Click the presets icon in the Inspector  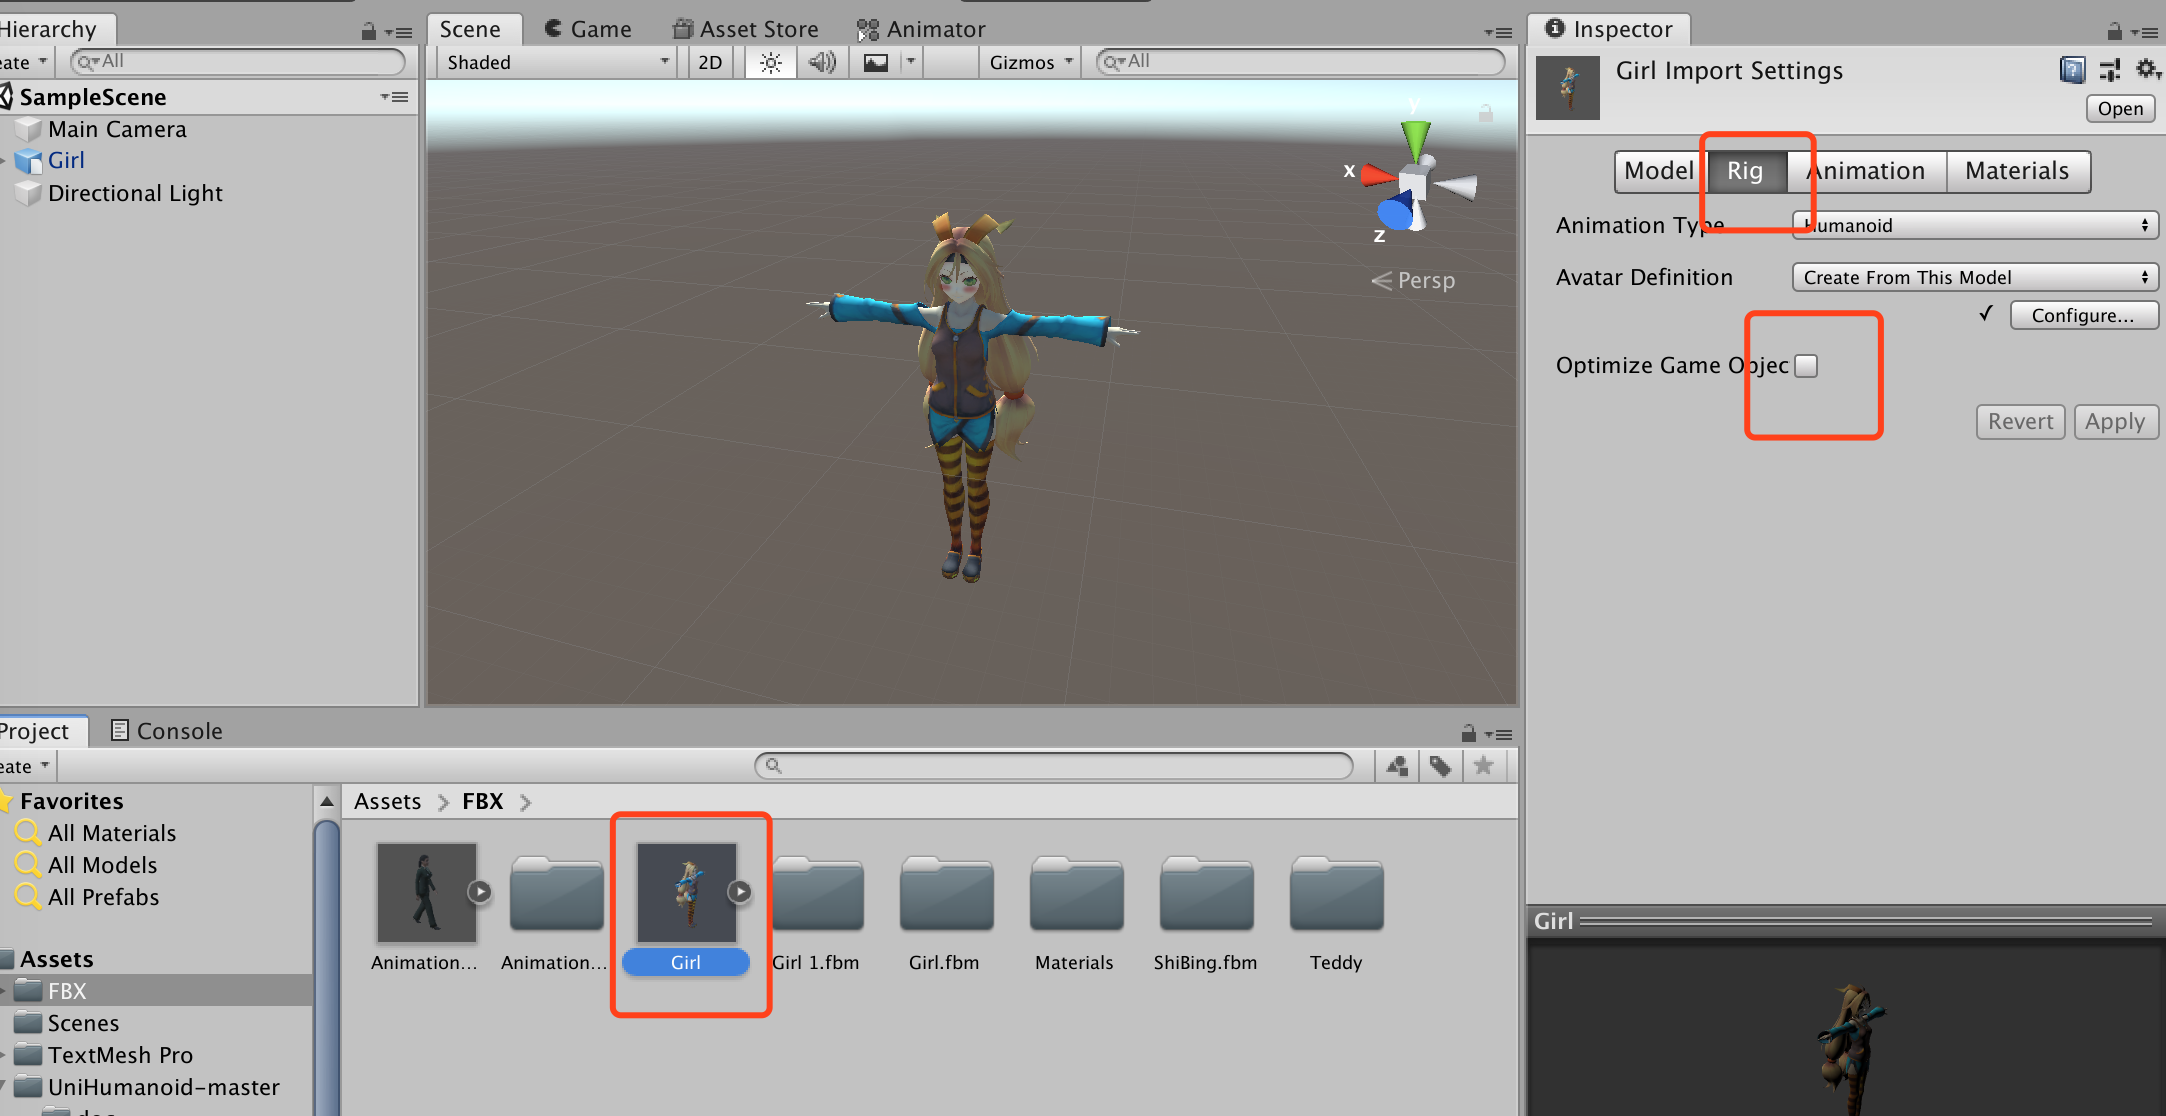point(2110,70)
